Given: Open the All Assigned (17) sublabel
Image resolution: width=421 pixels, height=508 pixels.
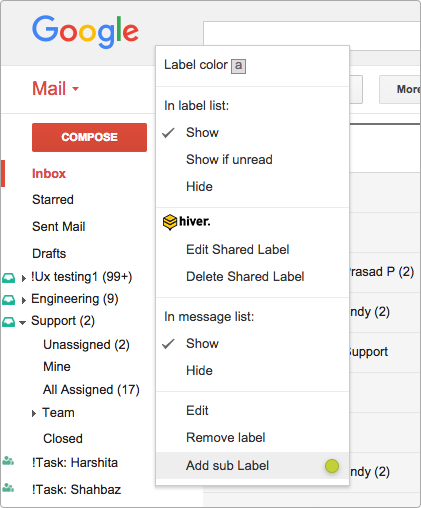Looking at the screenshot, I should 91,390.
